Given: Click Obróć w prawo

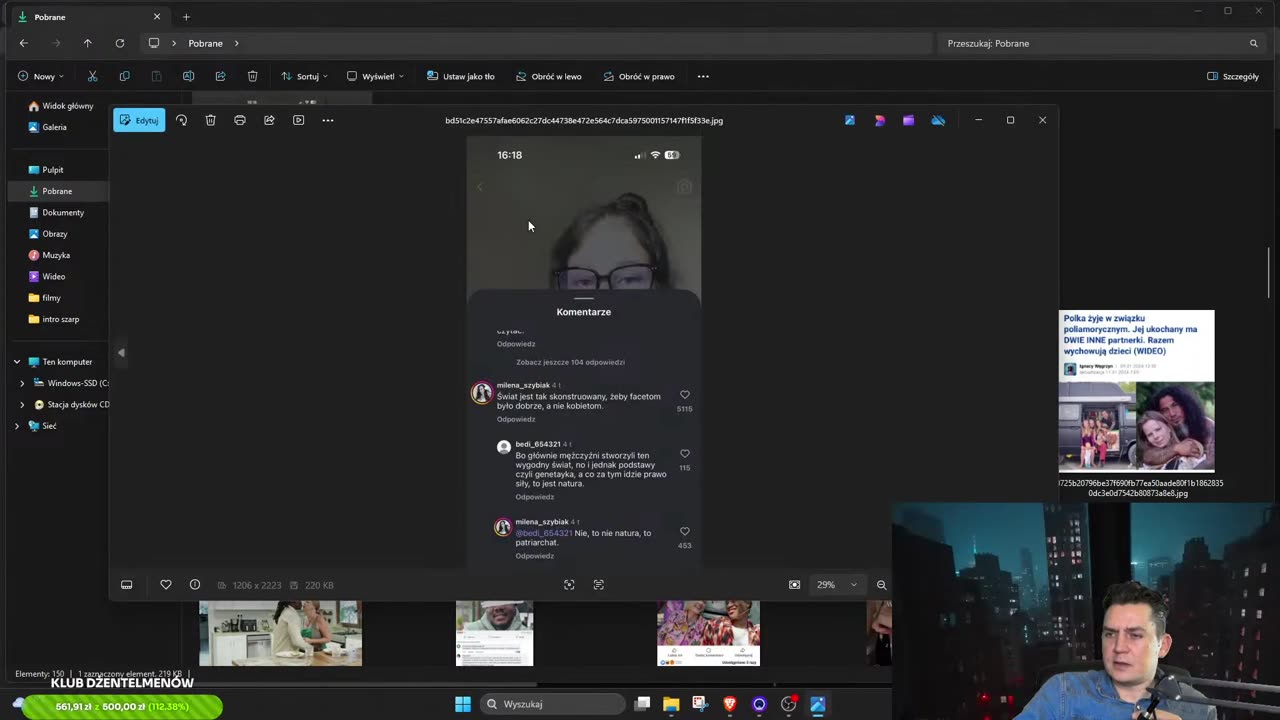Looking at the screenshot, I should coord(639,76).
